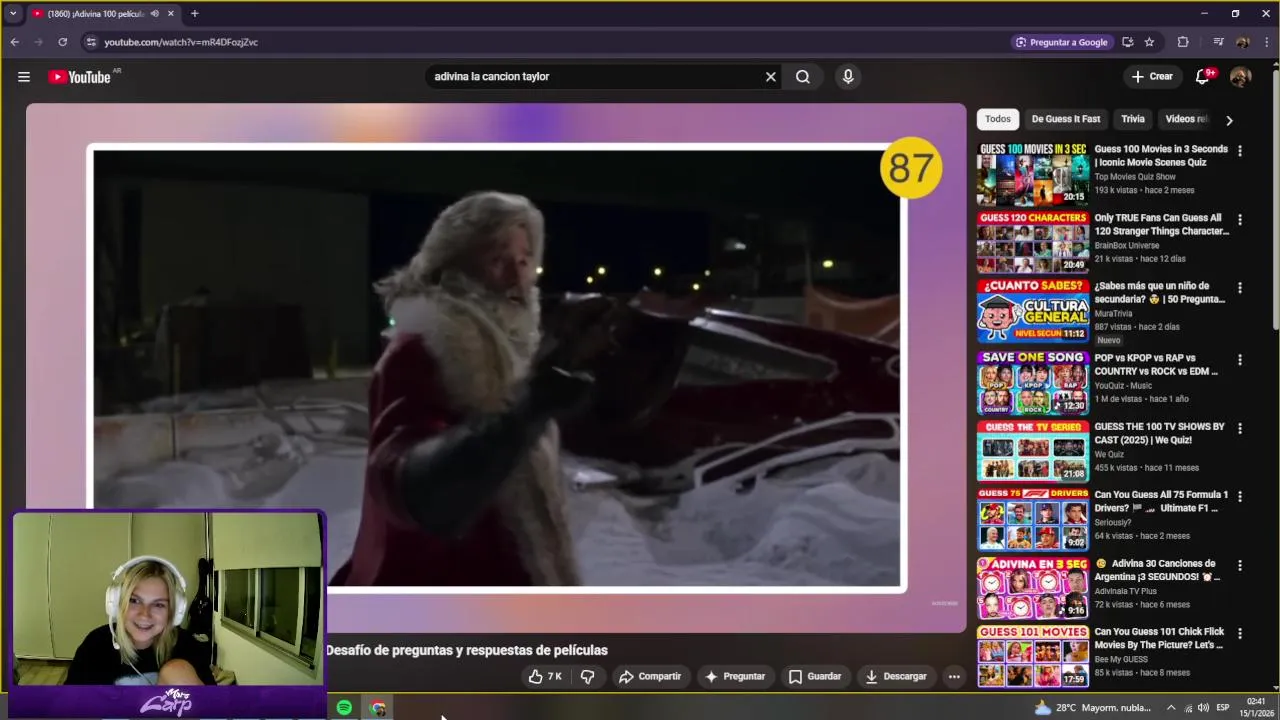Click the Preguntar button under the video

tap(735, 676)
